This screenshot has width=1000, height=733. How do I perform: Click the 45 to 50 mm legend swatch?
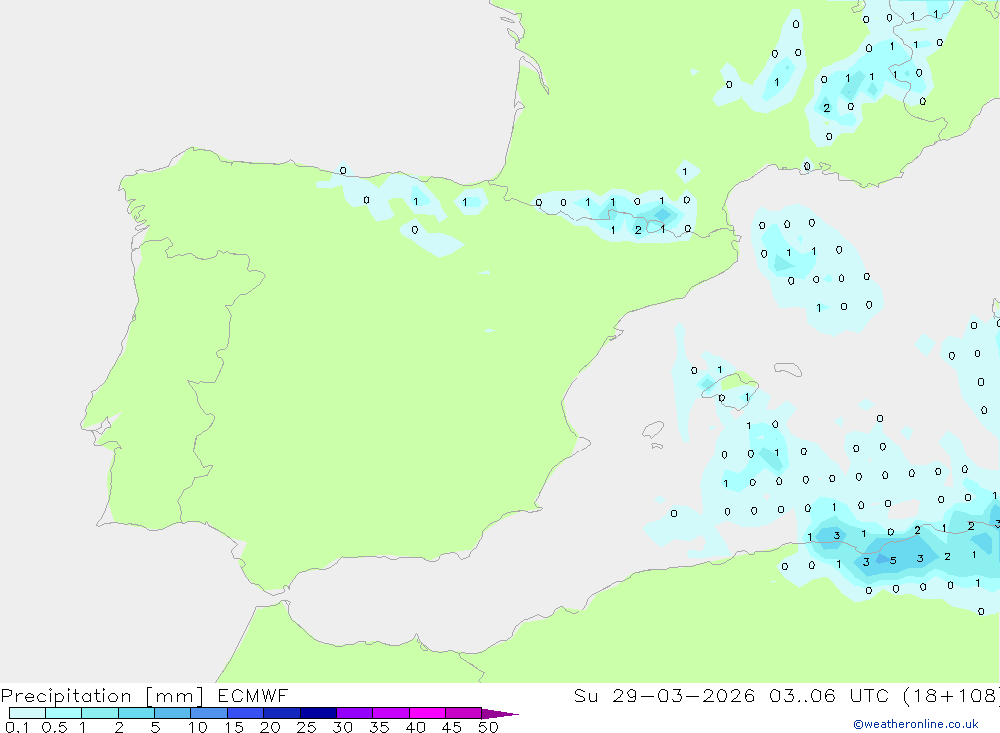click(463, 713)
